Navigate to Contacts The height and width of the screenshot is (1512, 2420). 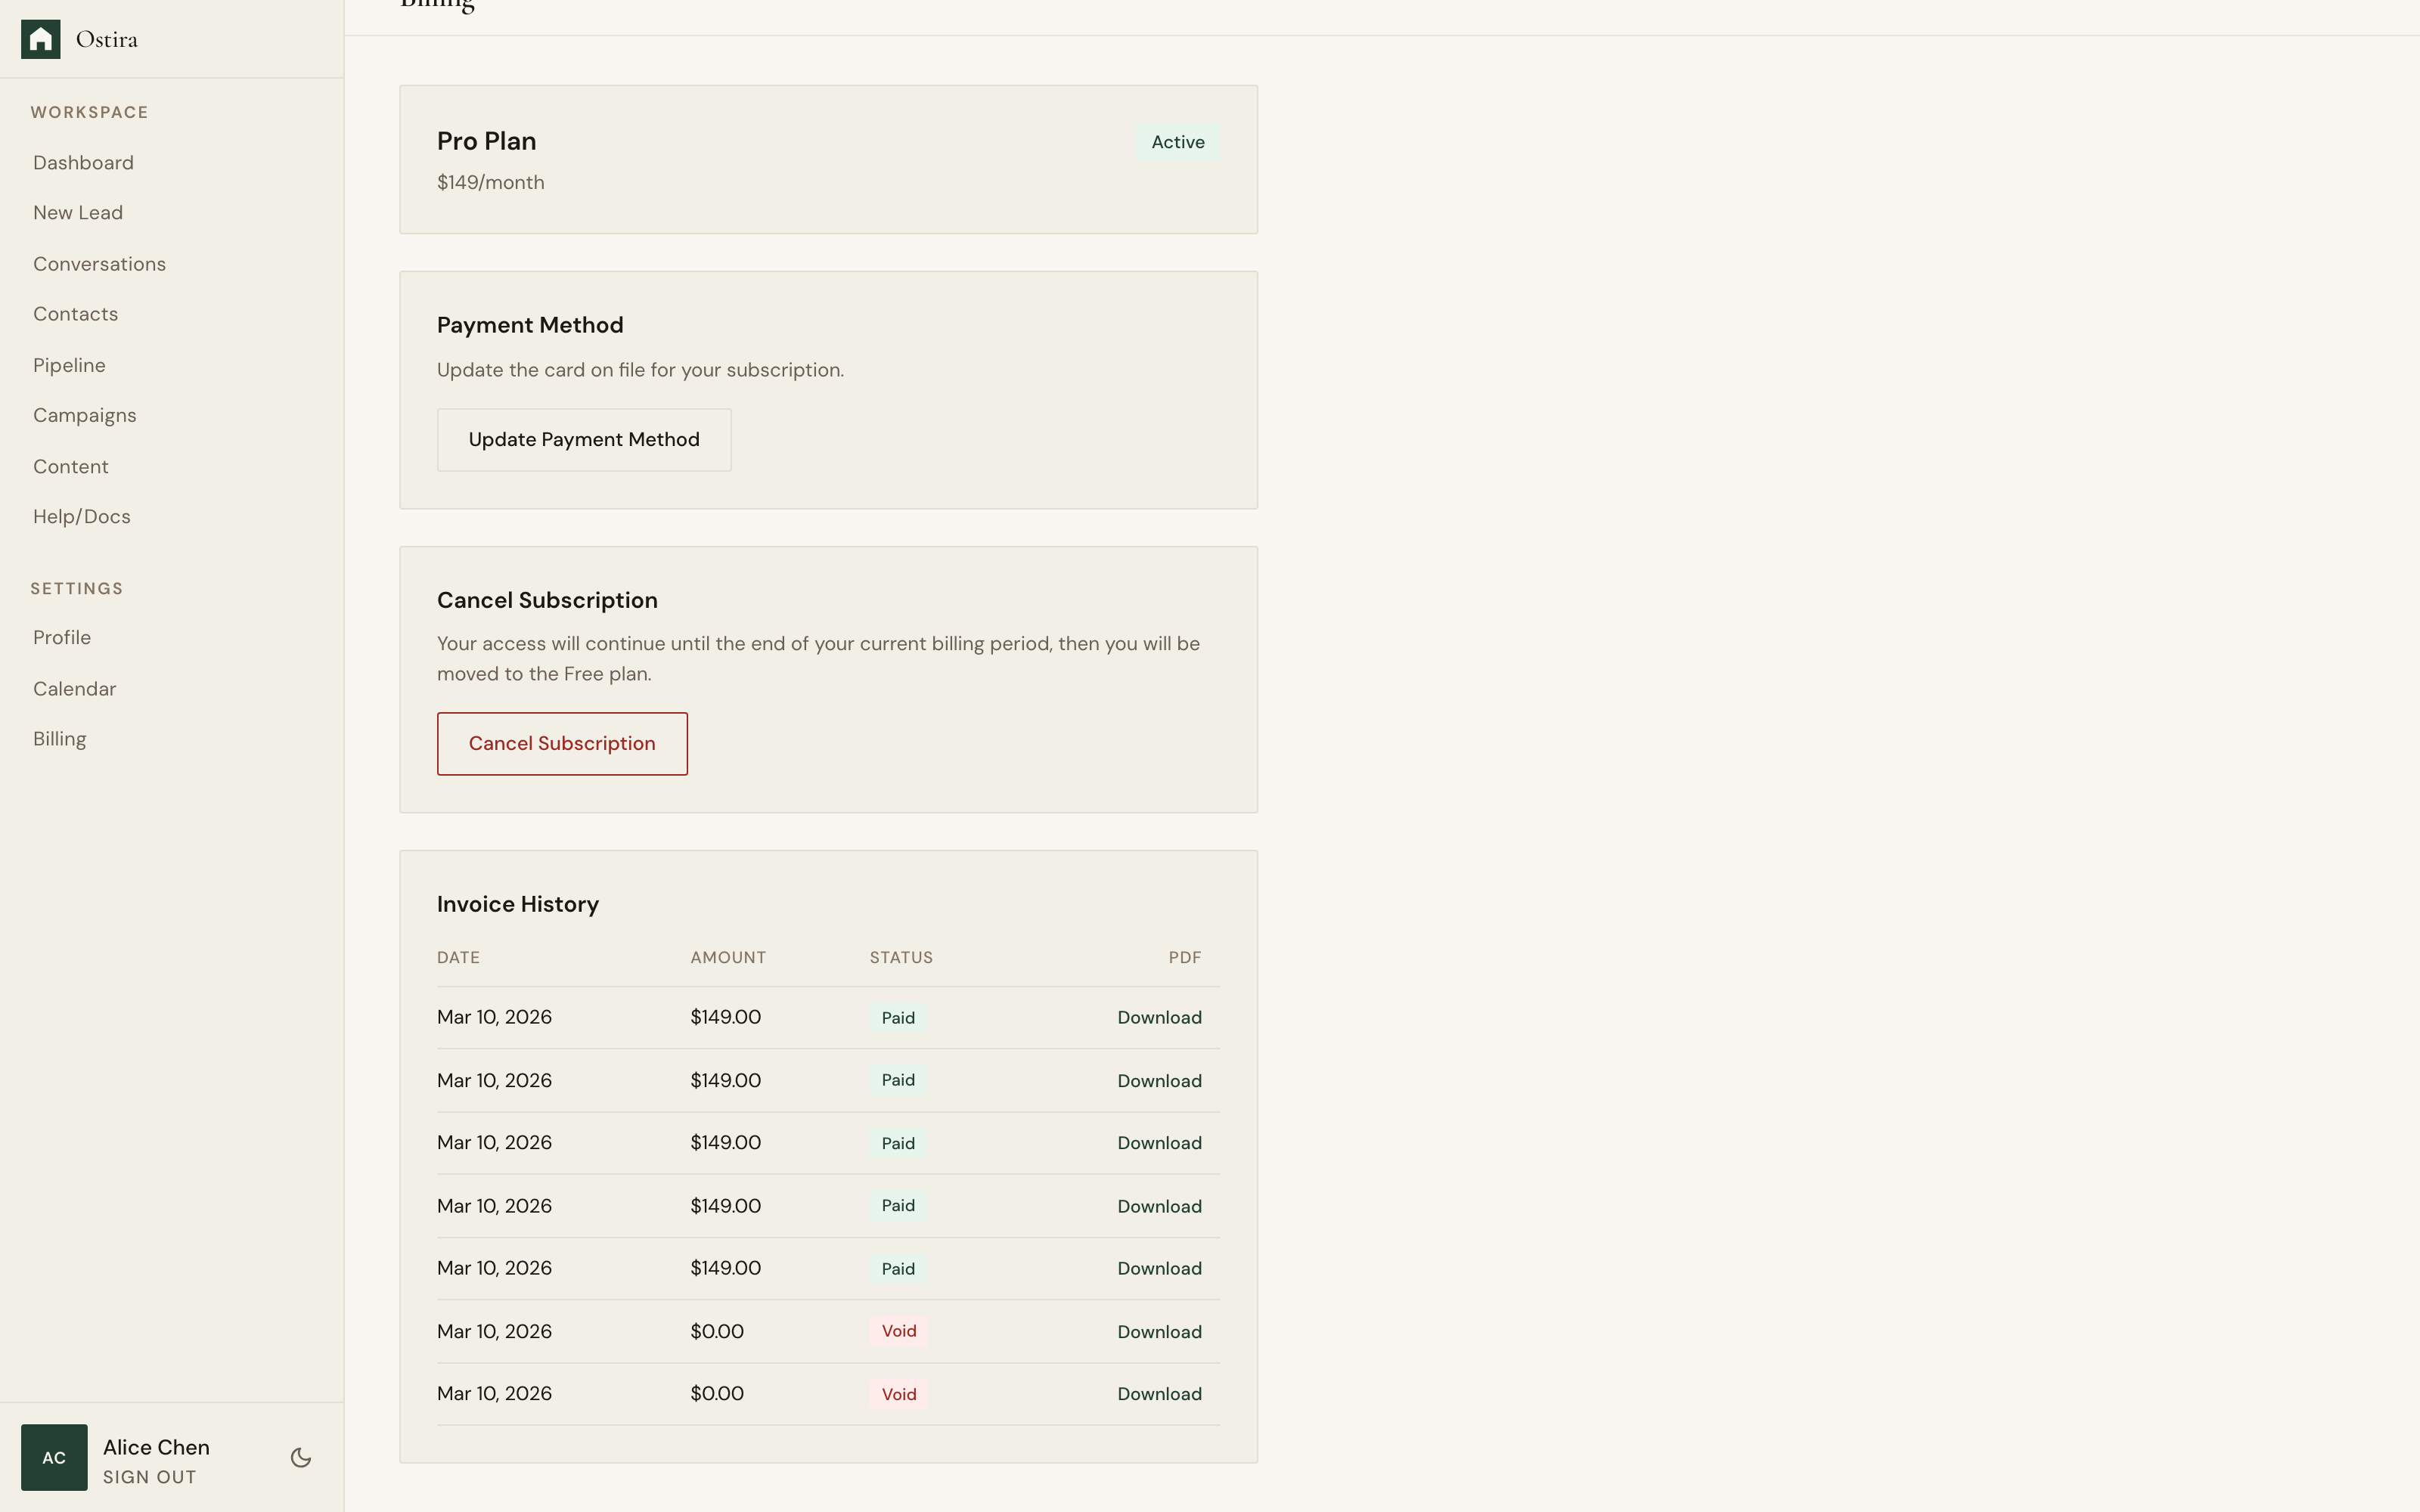click(x=75, y=313)
